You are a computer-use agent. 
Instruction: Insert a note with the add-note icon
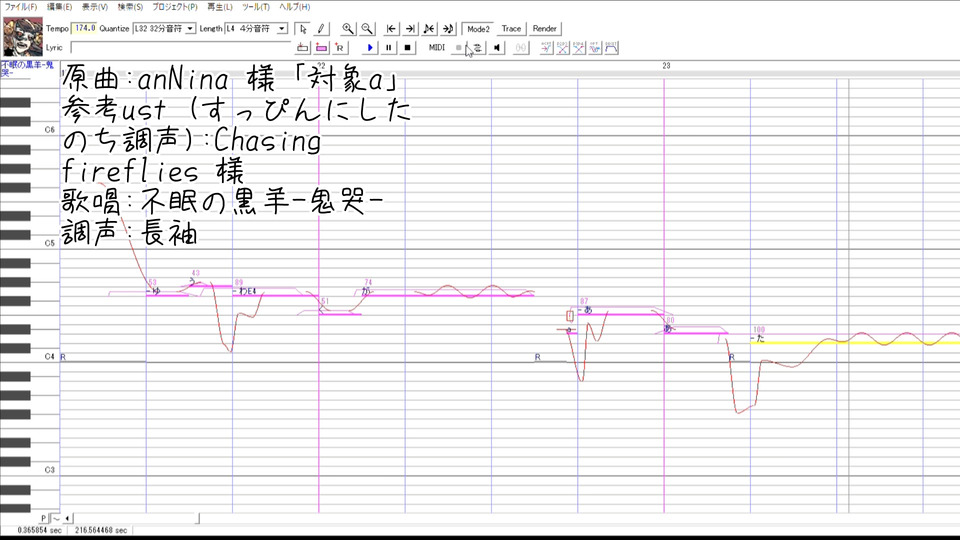(x=302, y=48)
